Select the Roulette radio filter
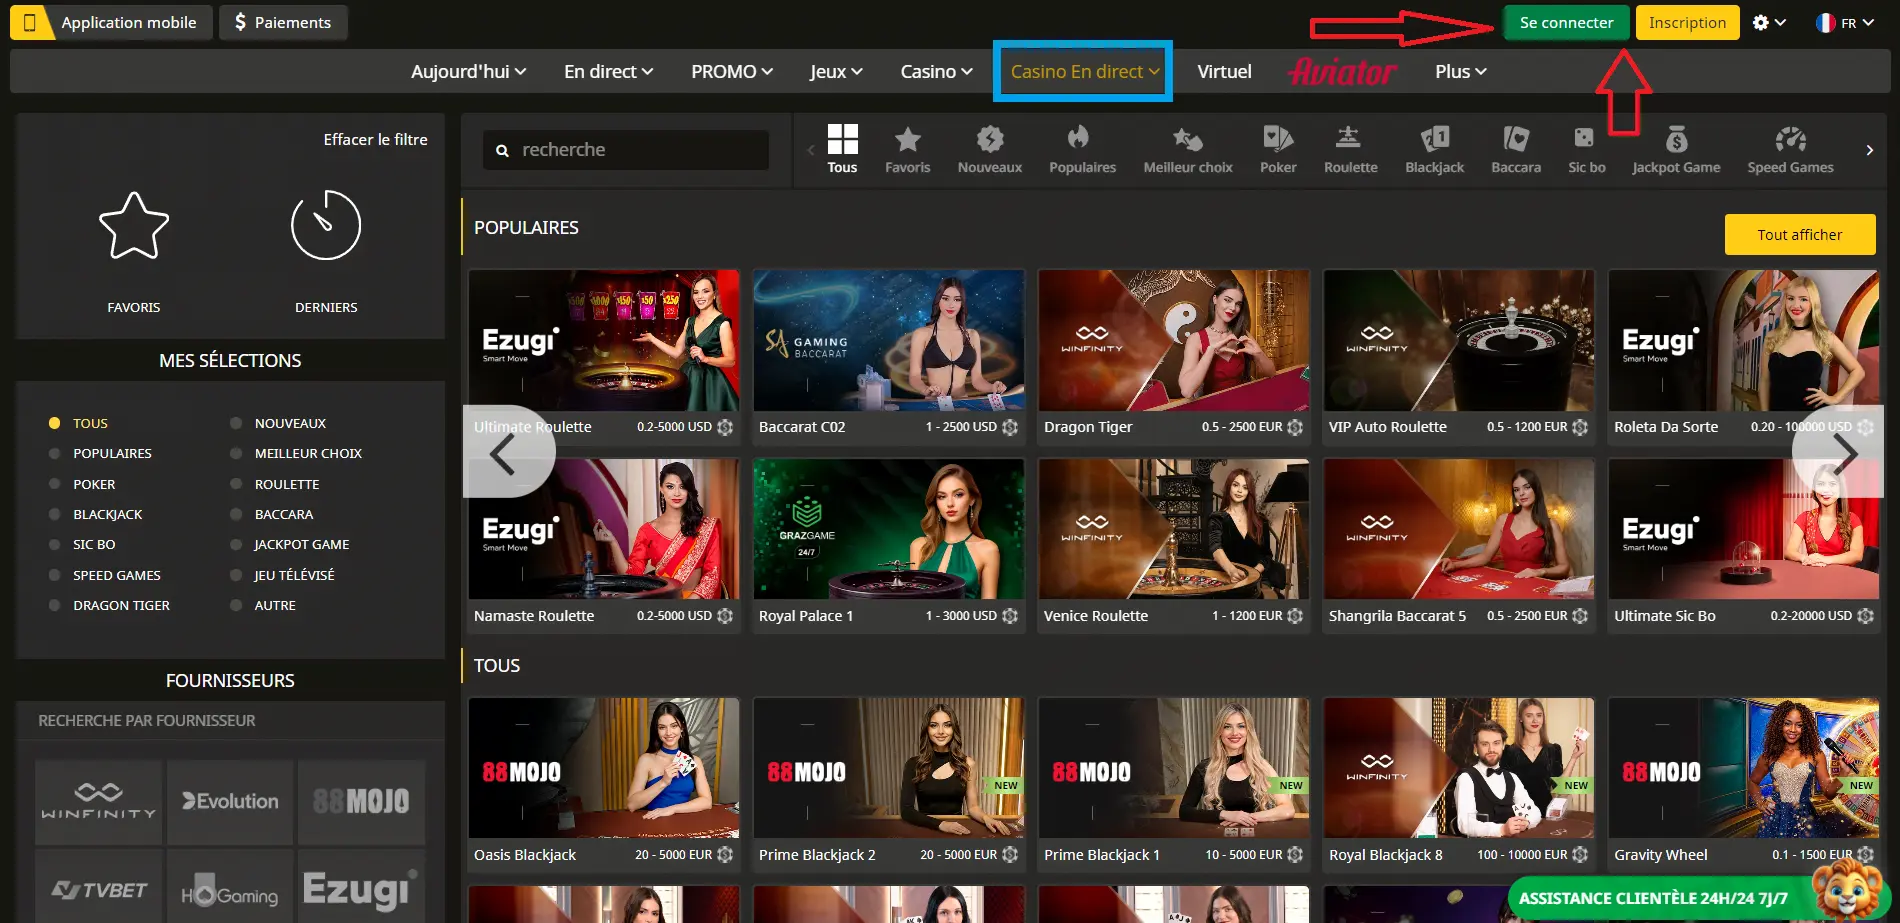1900x923 pixels. pyautogui.click(x=237, y=484)
